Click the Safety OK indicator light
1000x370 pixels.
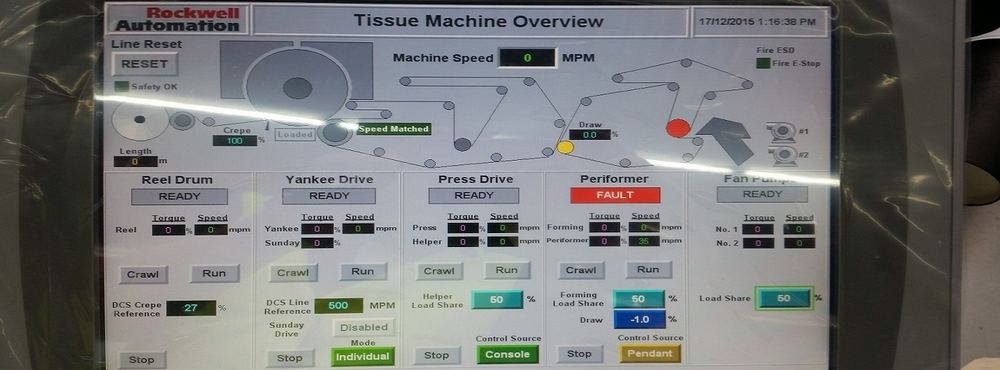121,87
